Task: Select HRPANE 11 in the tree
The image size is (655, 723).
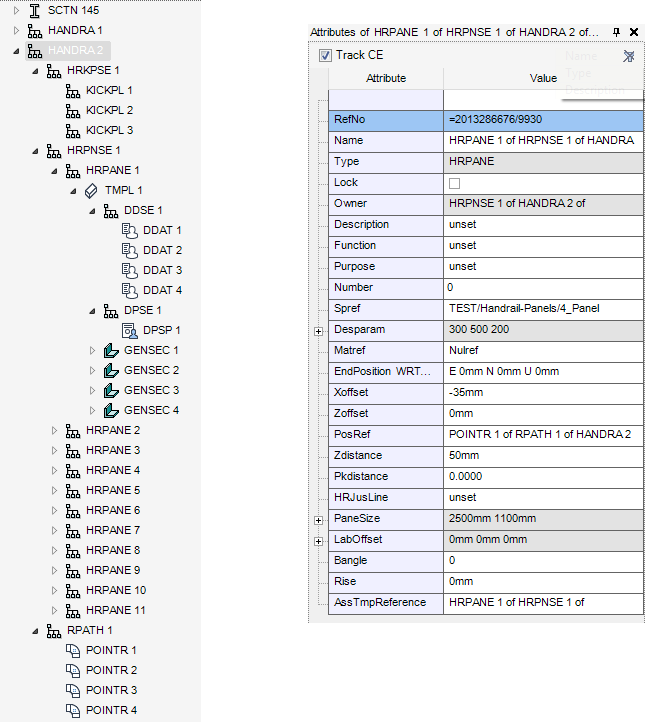Action: pos(116,610)
